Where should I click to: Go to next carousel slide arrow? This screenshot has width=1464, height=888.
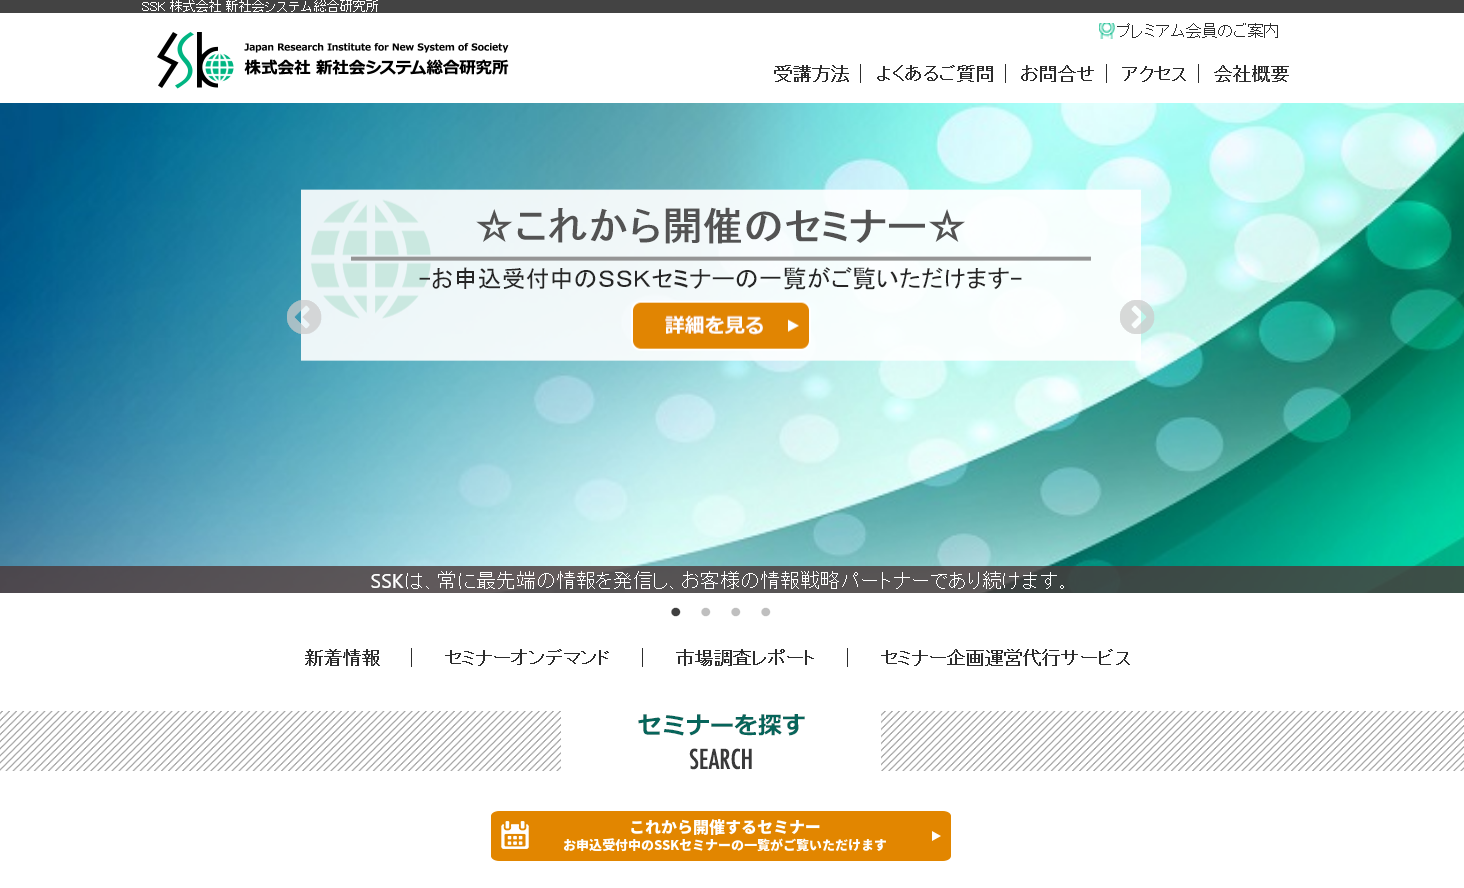[1137, 317]
